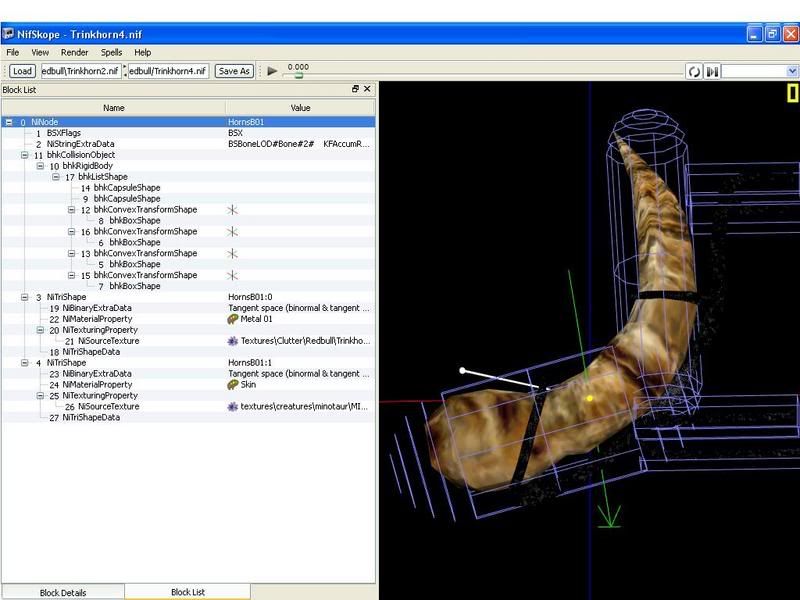This screenshot has height=600, width=800.
Task: Float the Block List panel
Action: (355, 89)
